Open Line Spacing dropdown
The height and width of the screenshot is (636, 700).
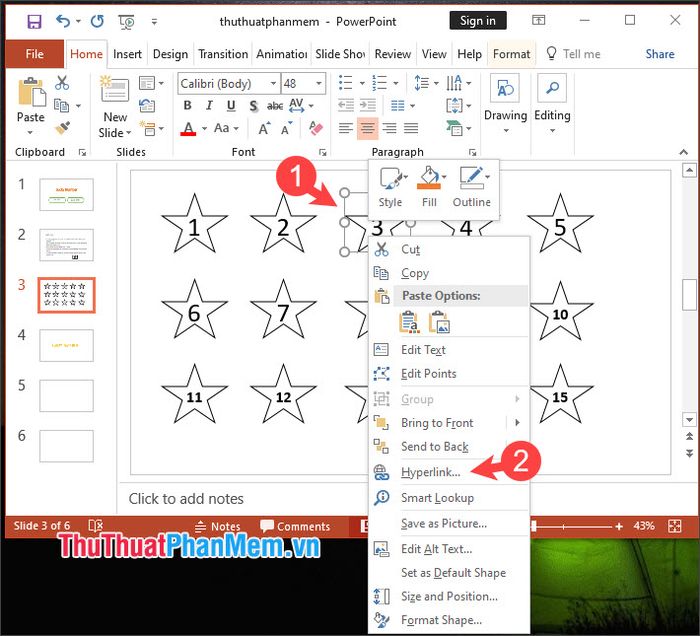(x=426, y=83)
